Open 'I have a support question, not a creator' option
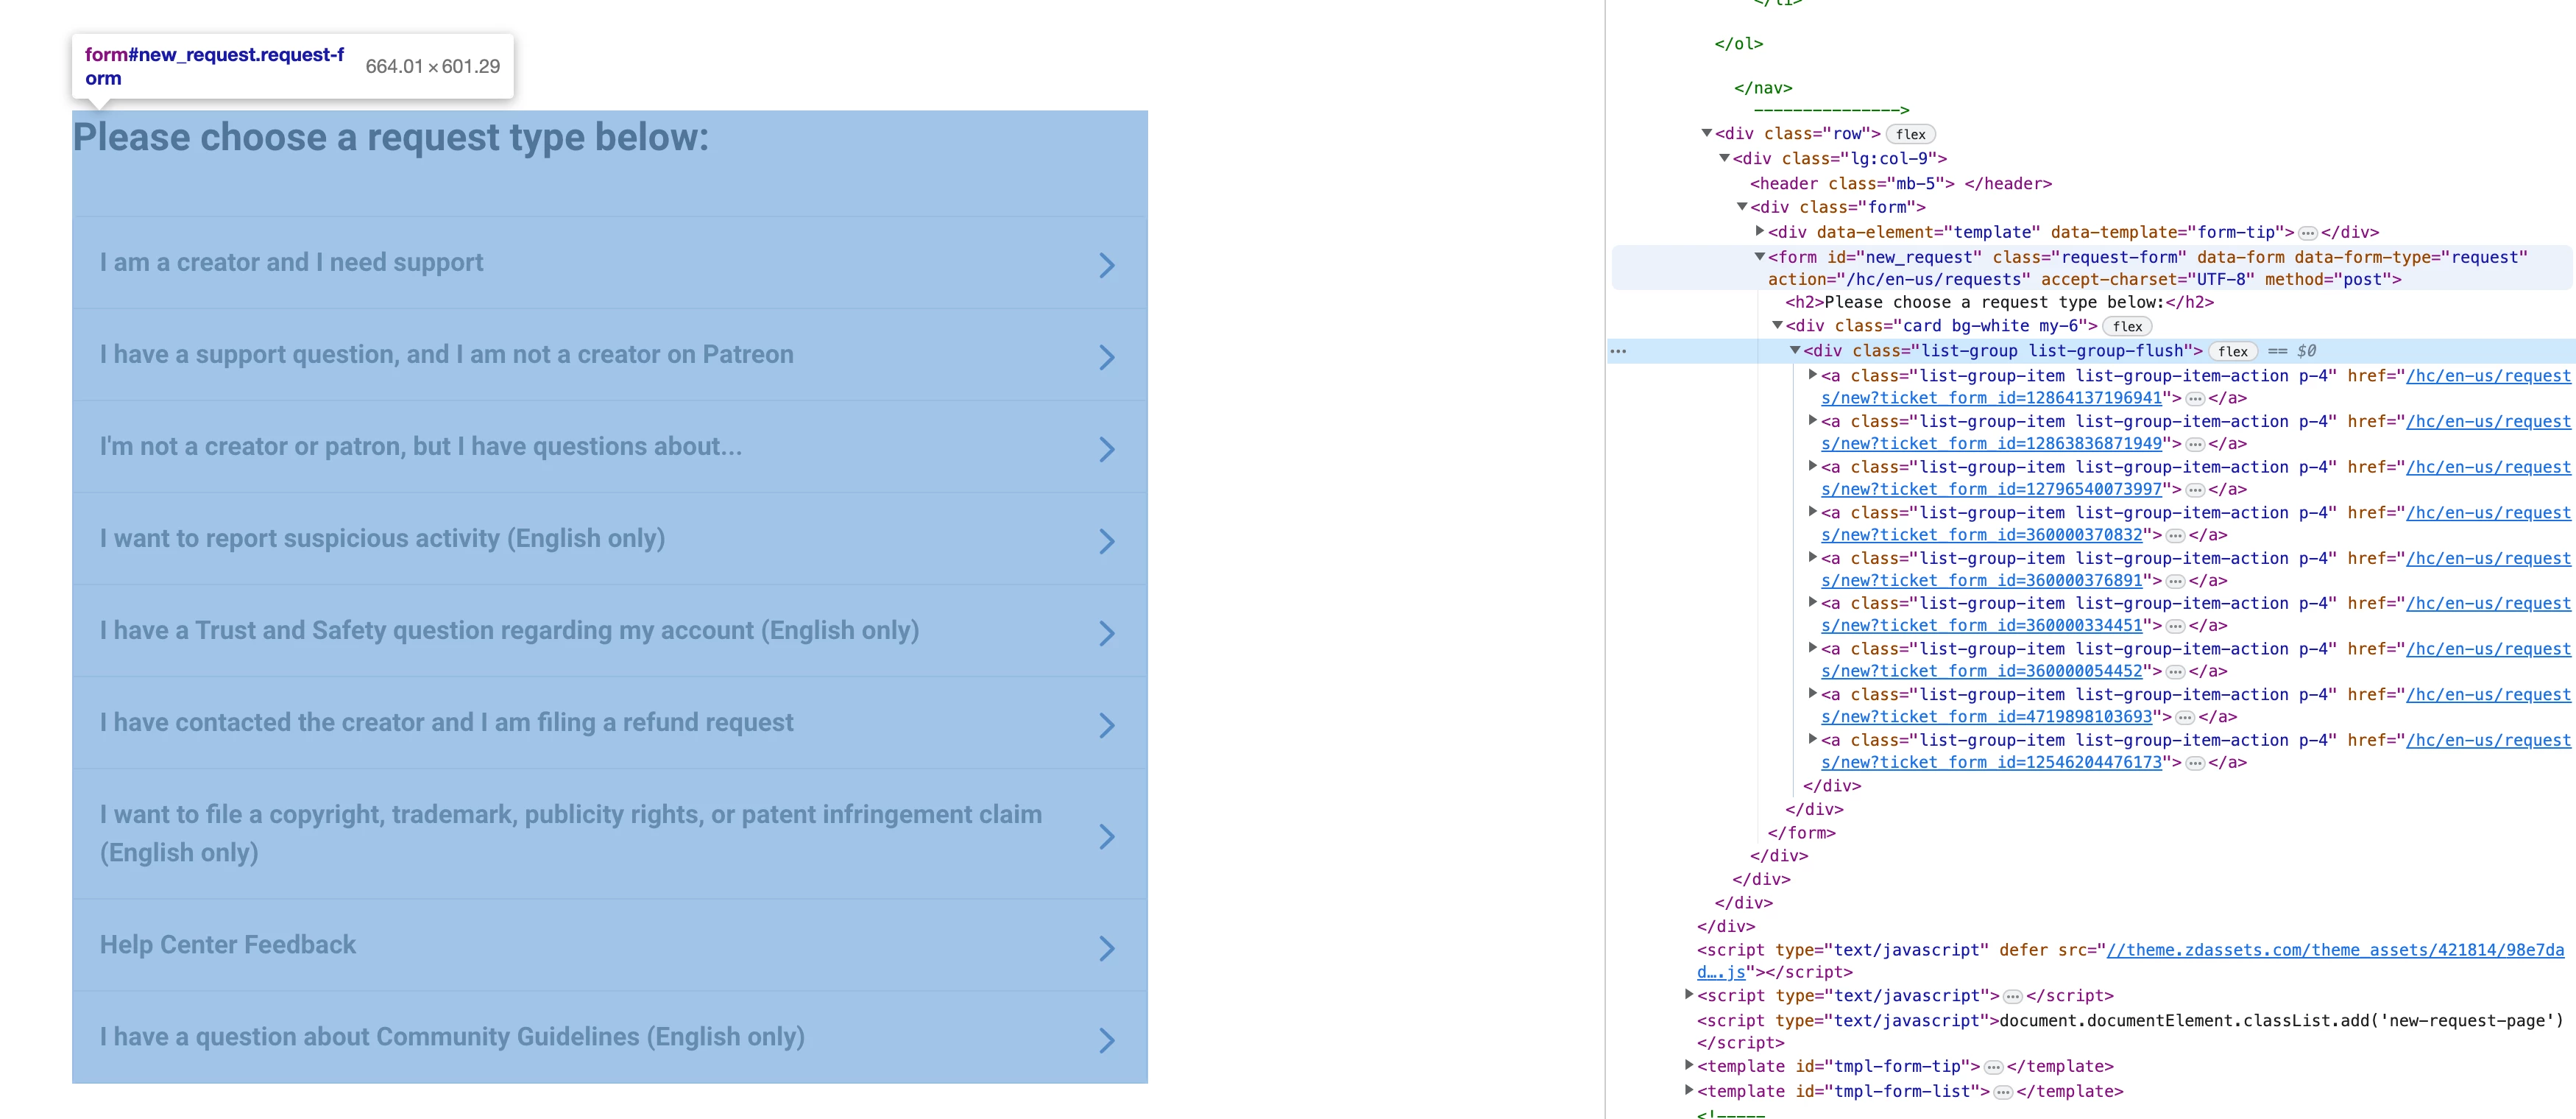 pyautogui.click(x=446, y=355)
